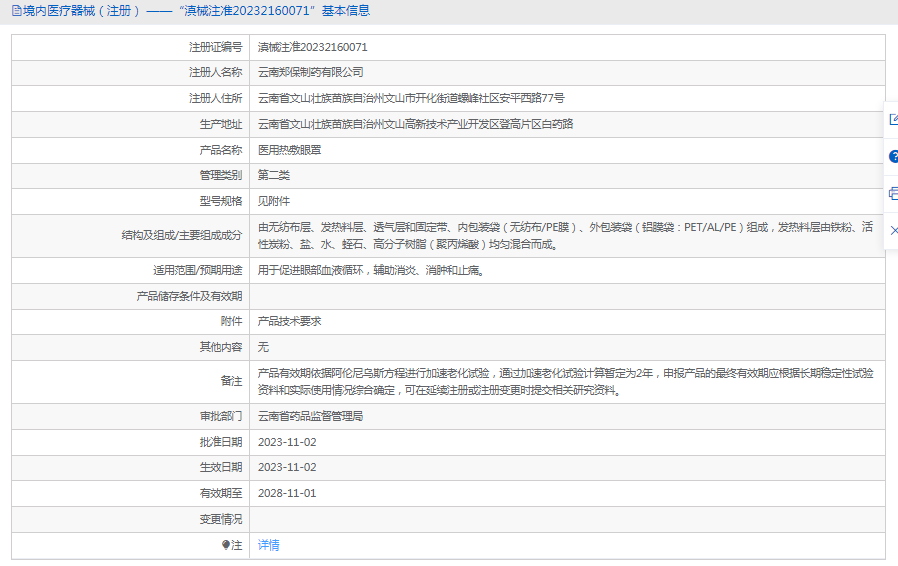Click the 型号规格 label
Screen dimensions: 898x566
coord(220,201)
